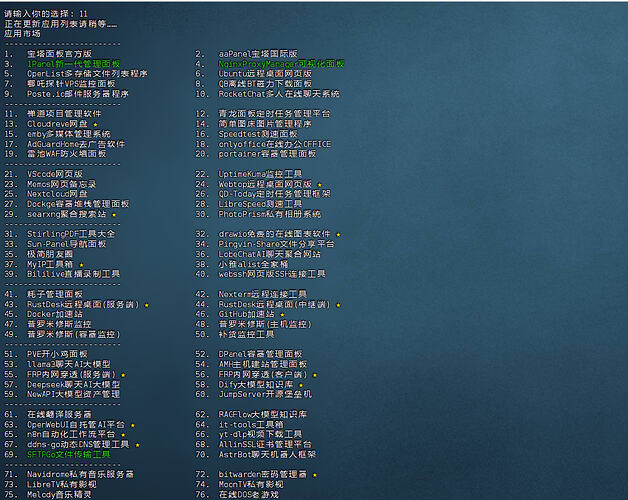Select 'Ubuntu远程桌面网页版'
Viewport: 628px width, 500px height.
pyautogui.click(x=265, y=74)
